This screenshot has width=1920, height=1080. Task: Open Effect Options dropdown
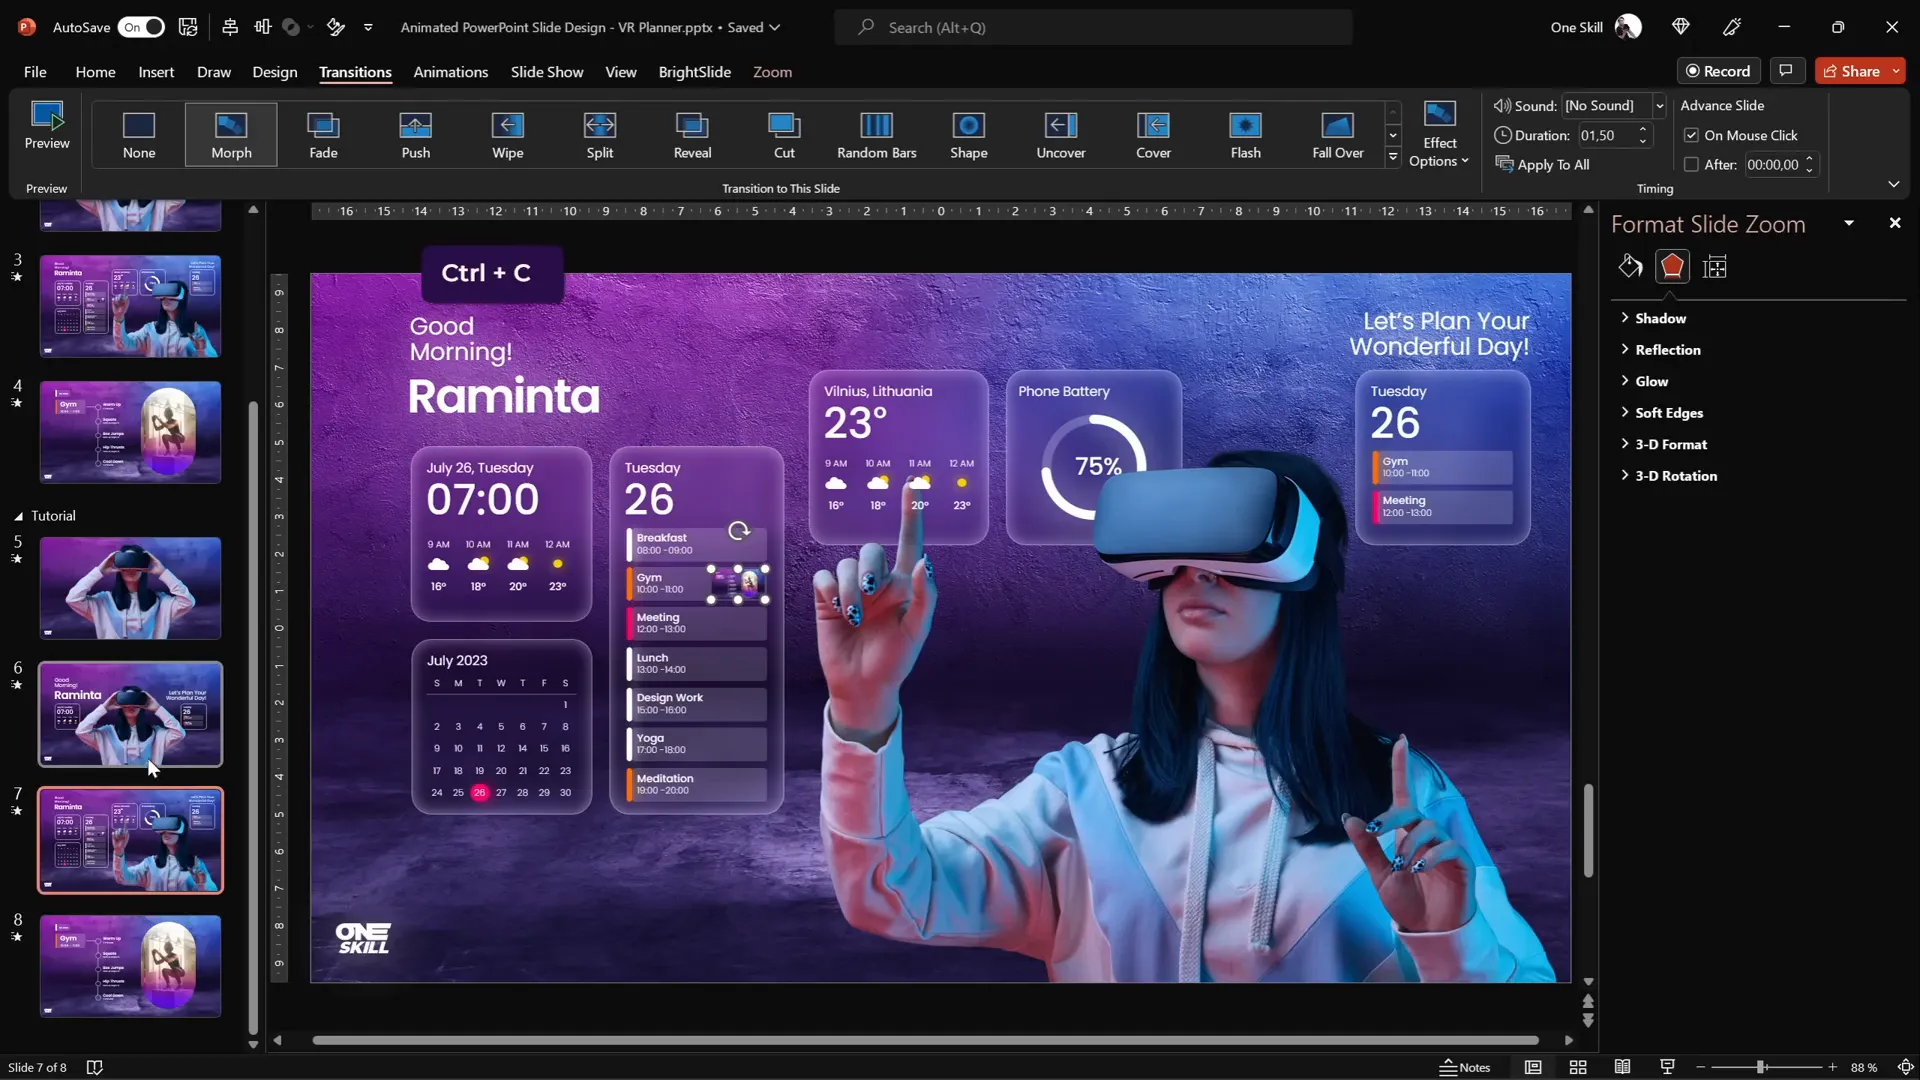pyautogui.click(x=1439, y=135)
